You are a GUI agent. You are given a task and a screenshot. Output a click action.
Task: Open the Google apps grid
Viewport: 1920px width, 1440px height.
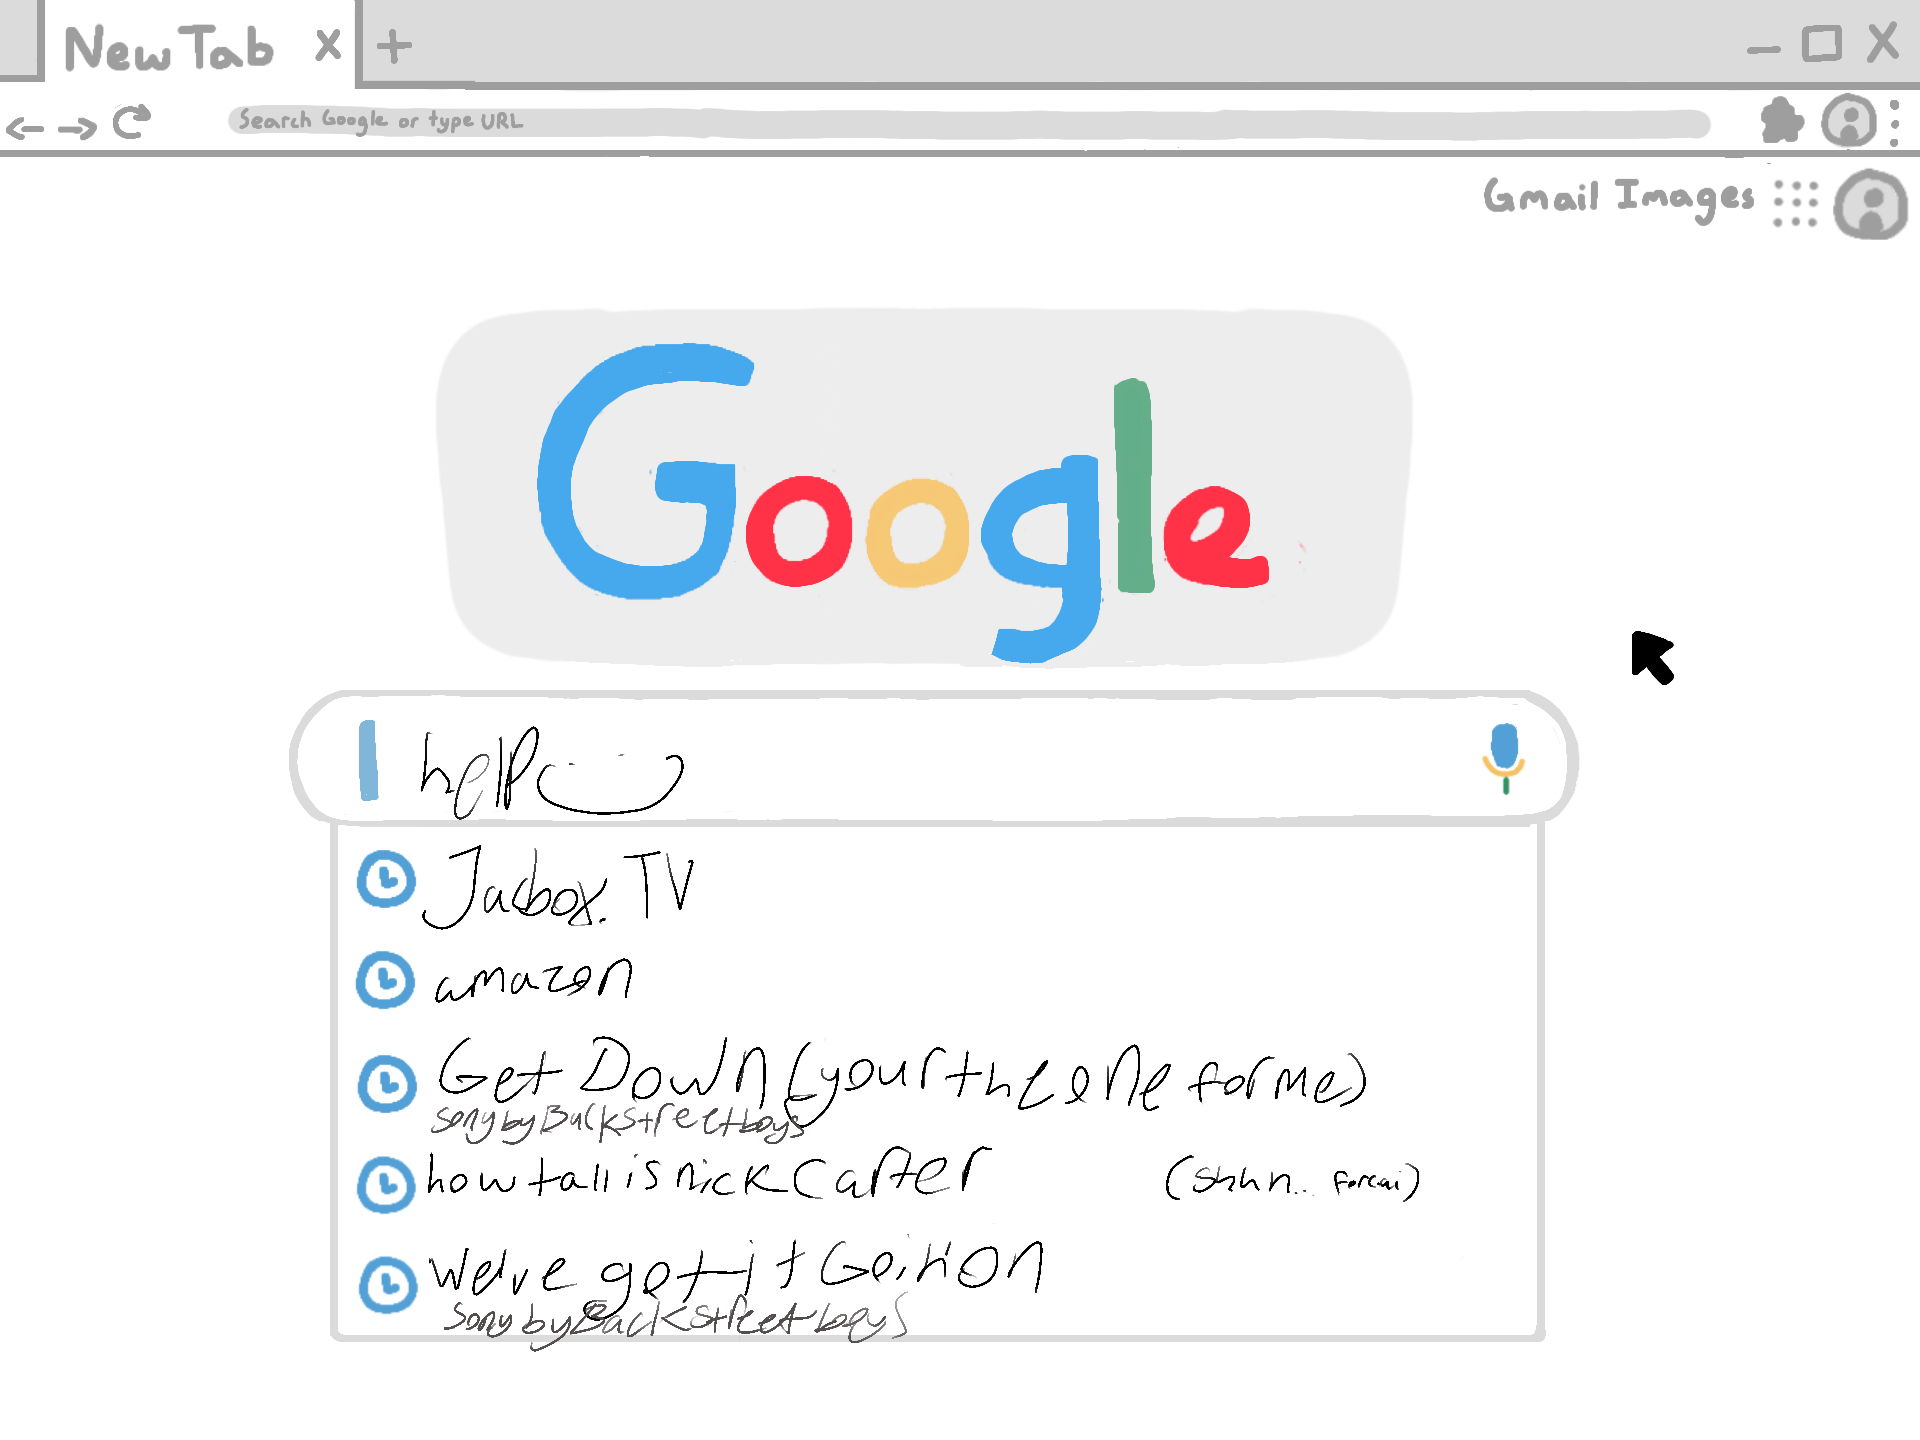coord(1795,203)
